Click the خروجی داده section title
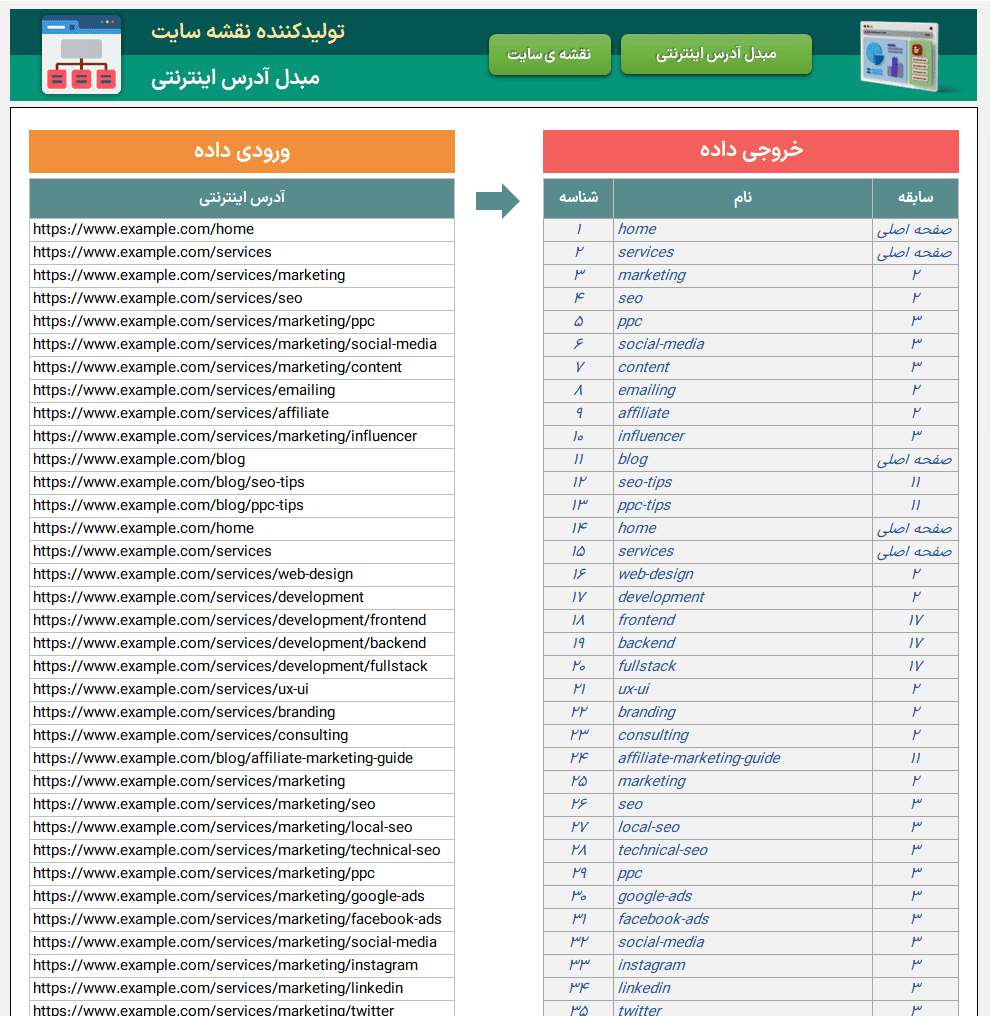 [x=751, y=152]
